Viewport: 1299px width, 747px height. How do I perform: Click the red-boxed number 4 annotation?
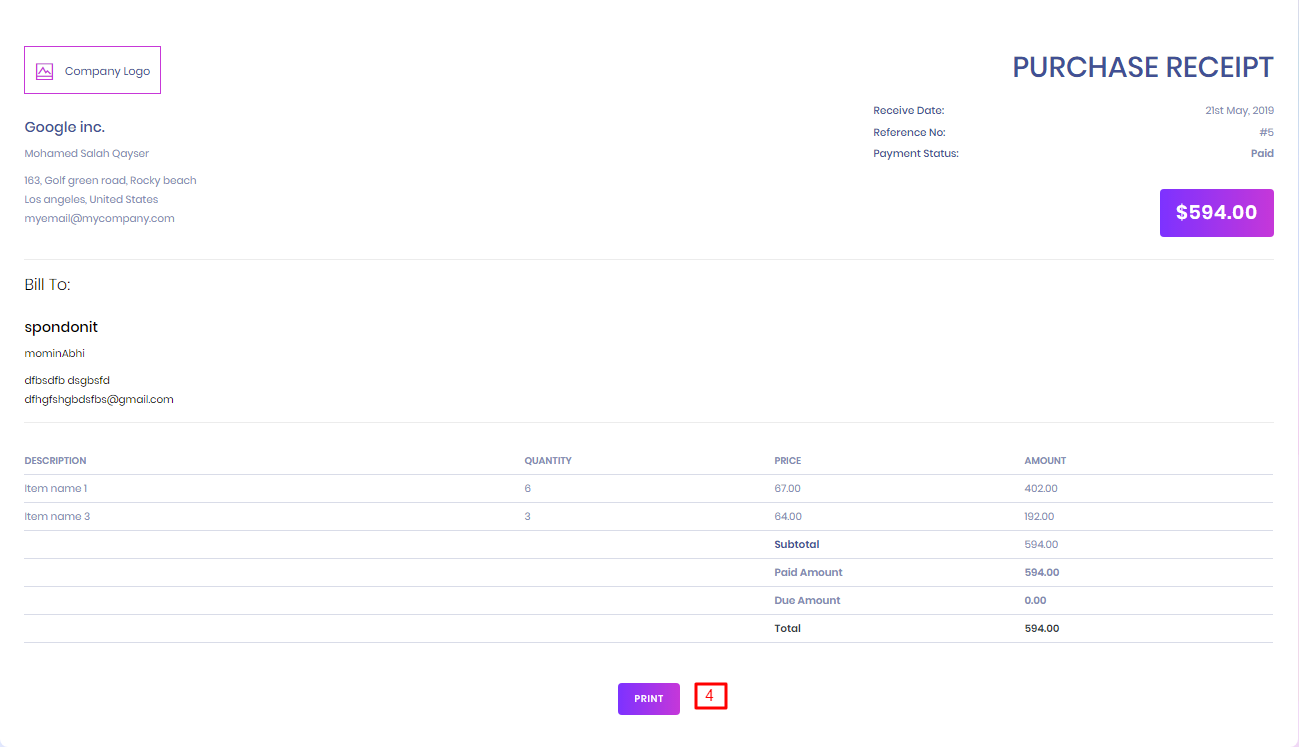[x=710, y=696]
